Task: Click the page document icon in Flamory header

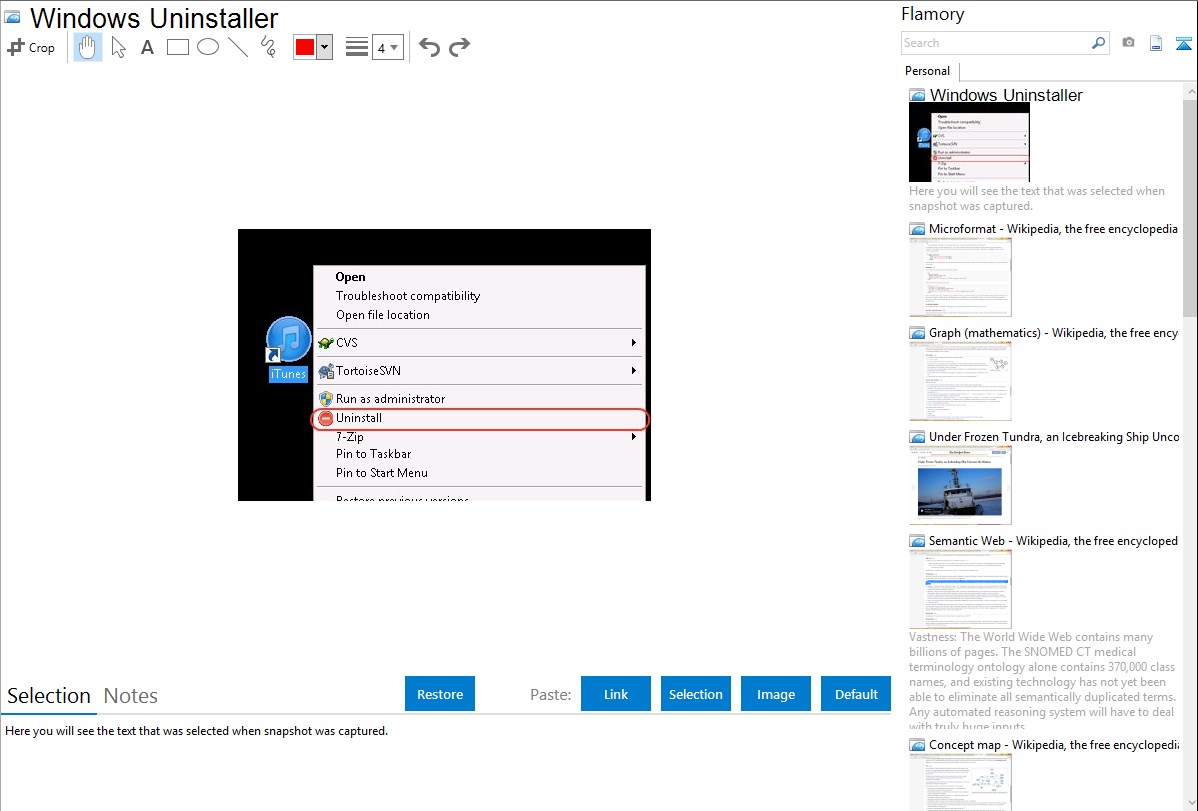Action: (x=1156, y=43)
